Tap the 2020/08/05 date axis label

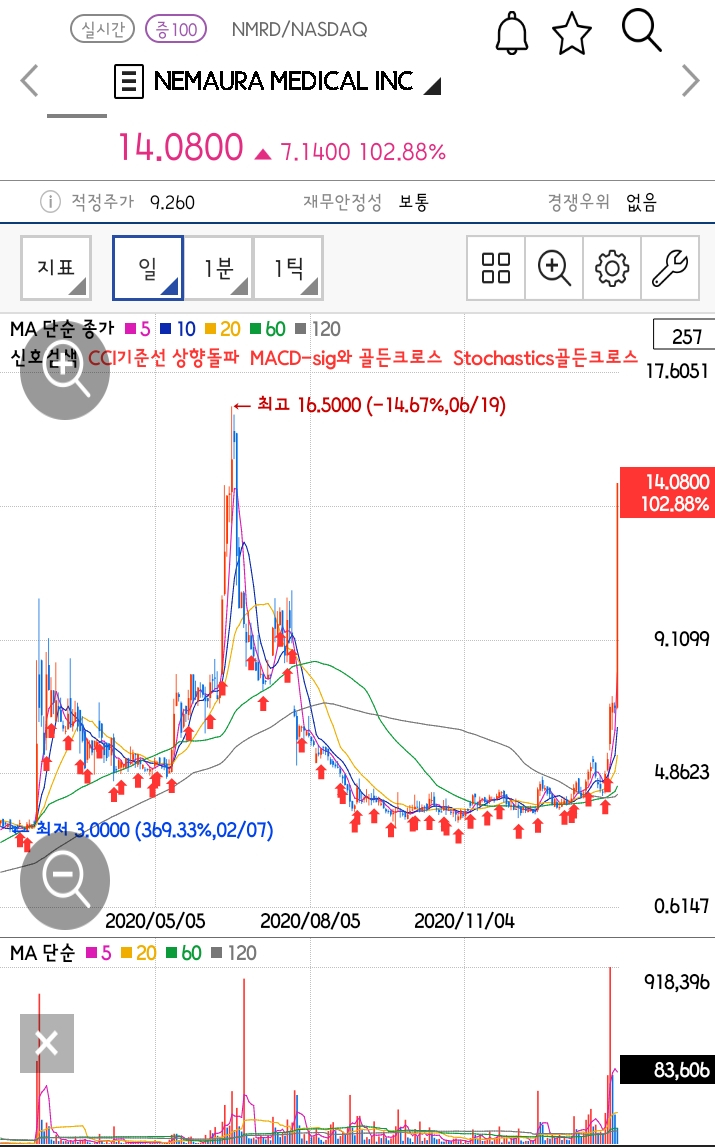(x=310, y=920)
